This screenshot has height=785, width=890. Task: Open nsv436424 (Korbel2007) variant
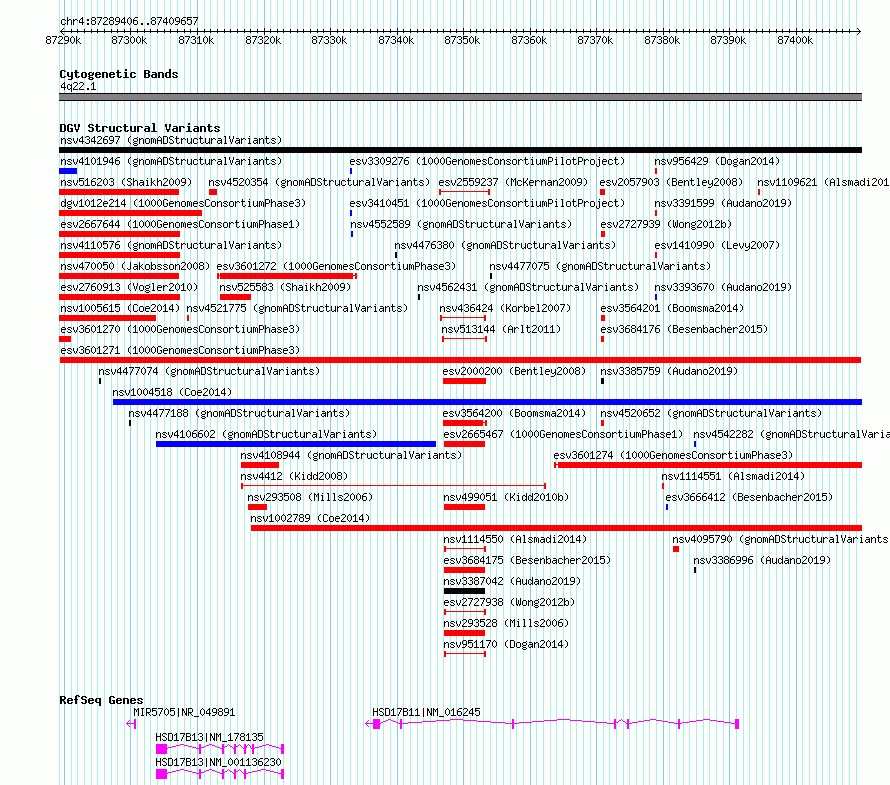coord(505,308)
